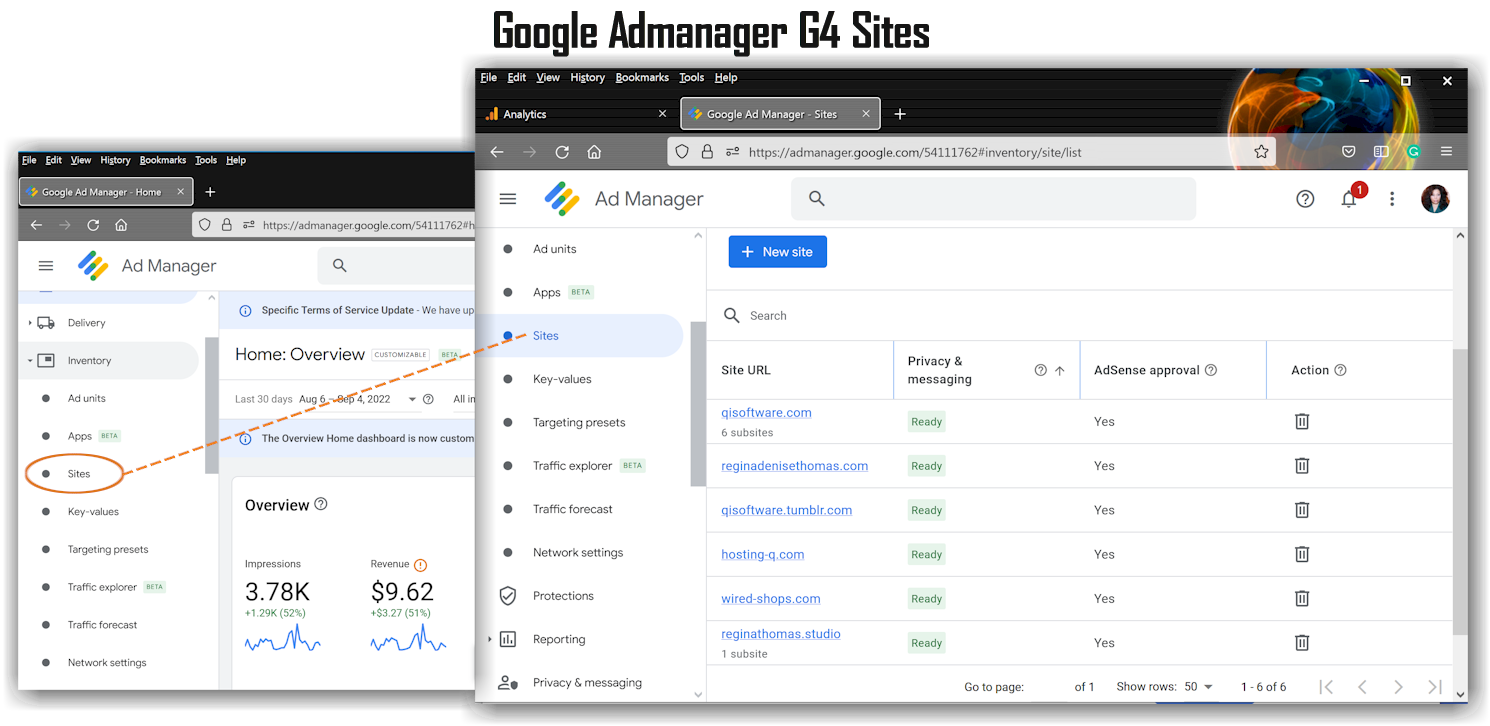This screenshot has height=726, width=1490.
Task: Open the wired-shops.com link
Action: [x=770, y=598]
